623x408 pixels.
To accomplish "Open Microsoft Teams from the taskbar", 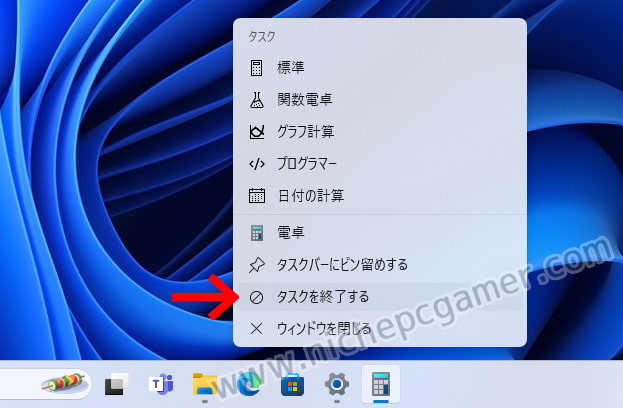I will point(161,384).
